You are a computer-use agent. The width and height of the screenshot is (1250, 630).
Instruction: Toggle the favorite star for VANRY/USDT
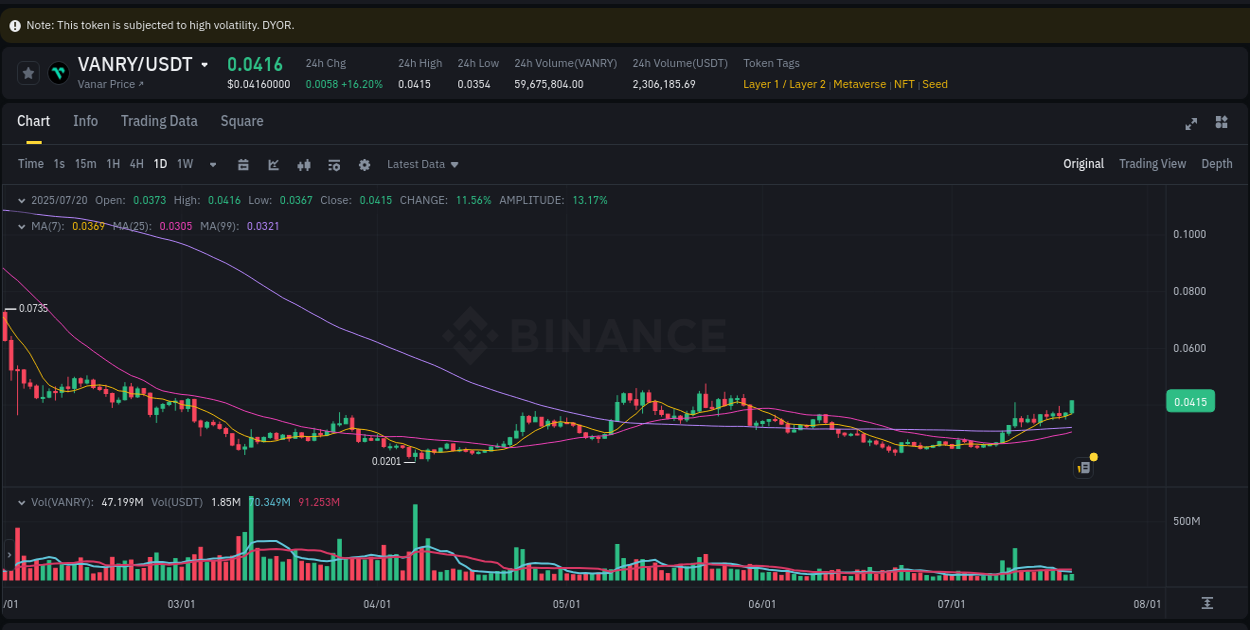[x=27, y=72]
